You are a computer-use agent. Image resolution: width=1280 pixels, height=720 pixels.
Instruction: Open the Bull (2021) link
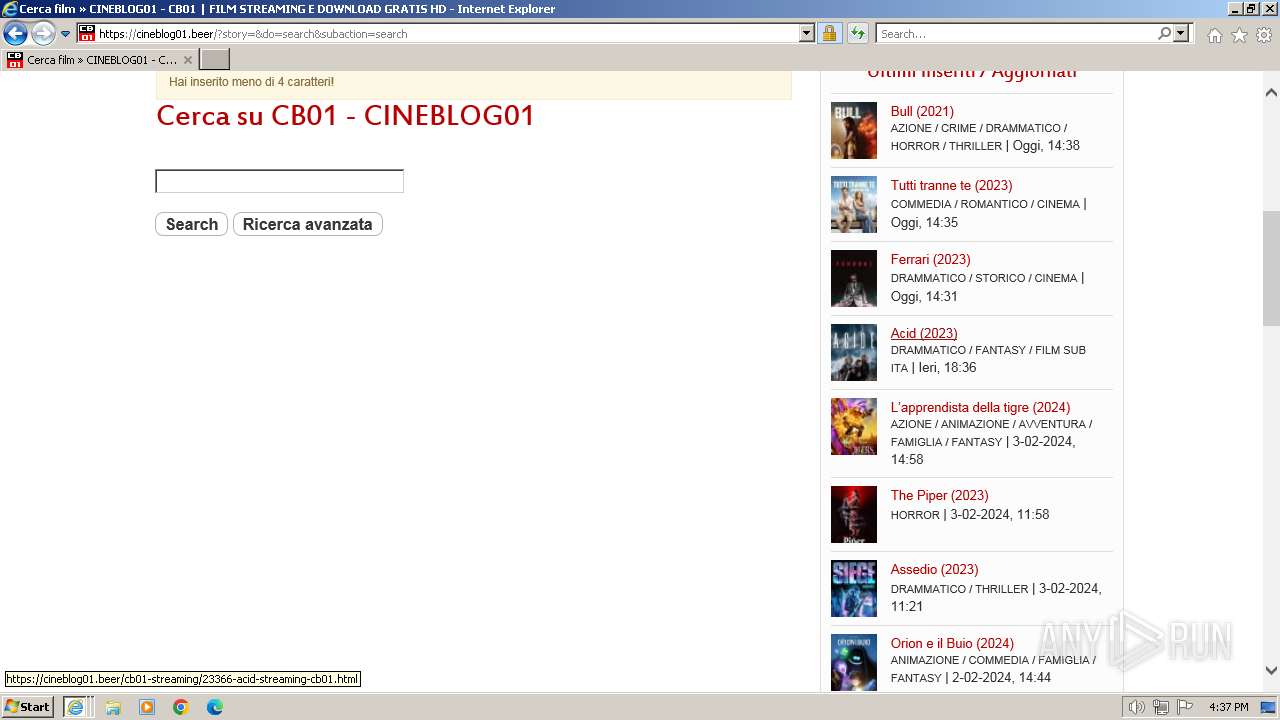(x=922, y=111)
